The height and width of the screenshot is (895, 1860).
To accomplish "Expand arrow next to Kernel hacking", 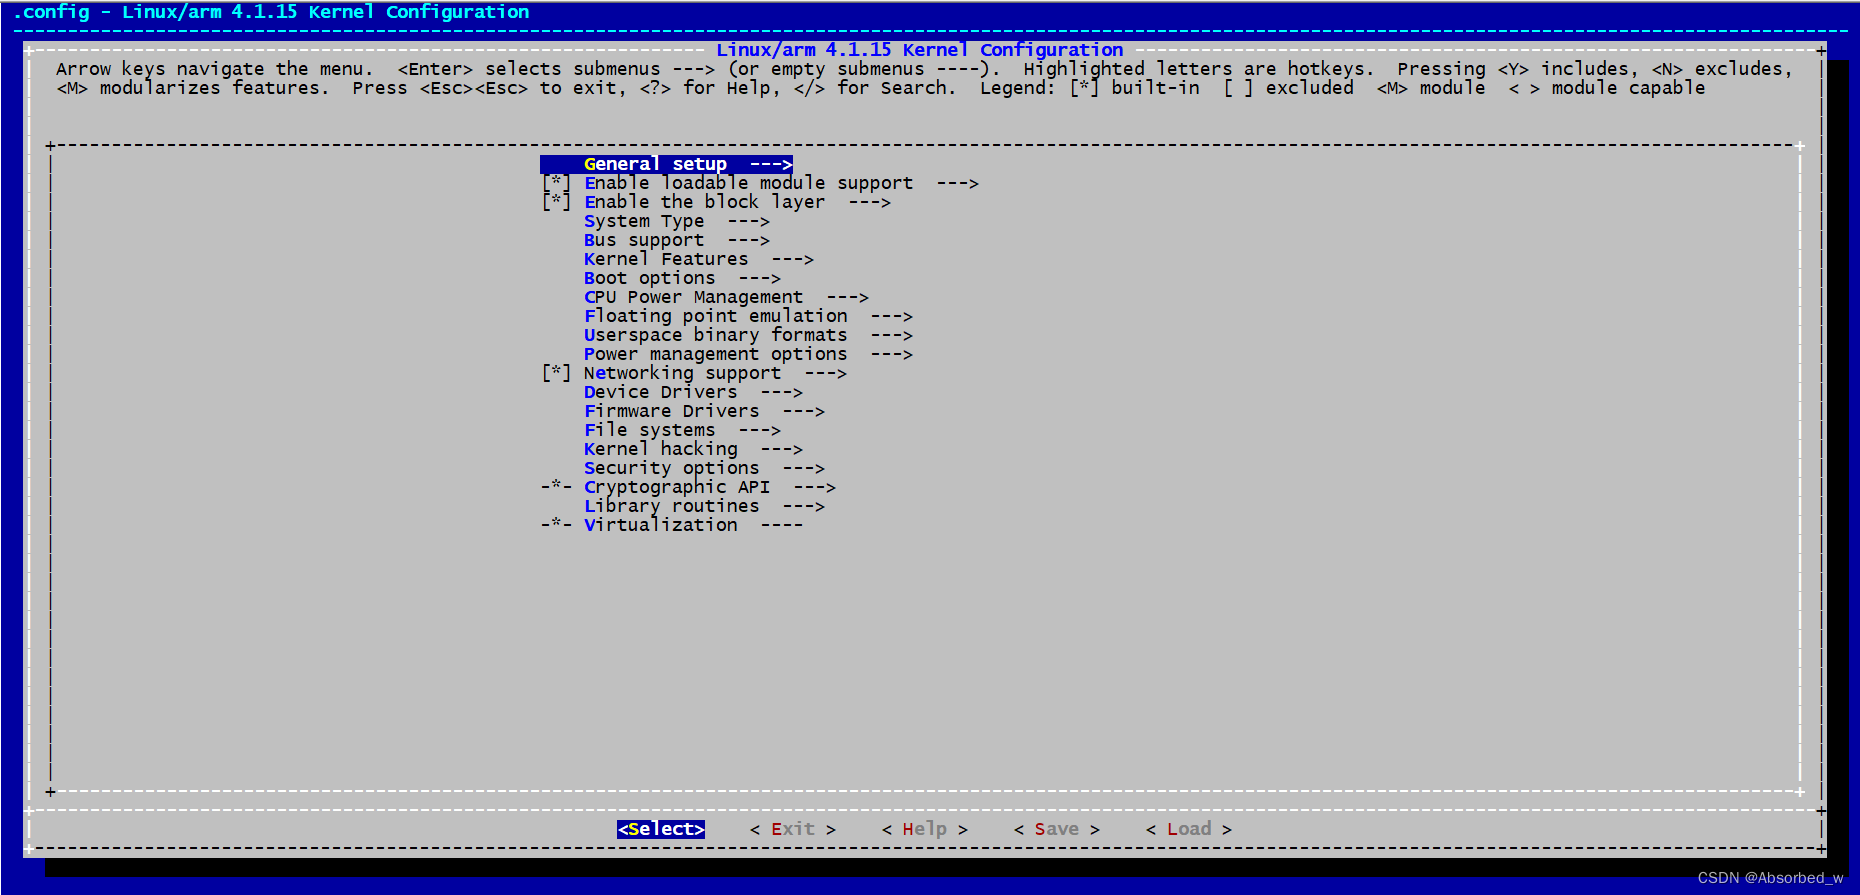I will click(781, 449).
